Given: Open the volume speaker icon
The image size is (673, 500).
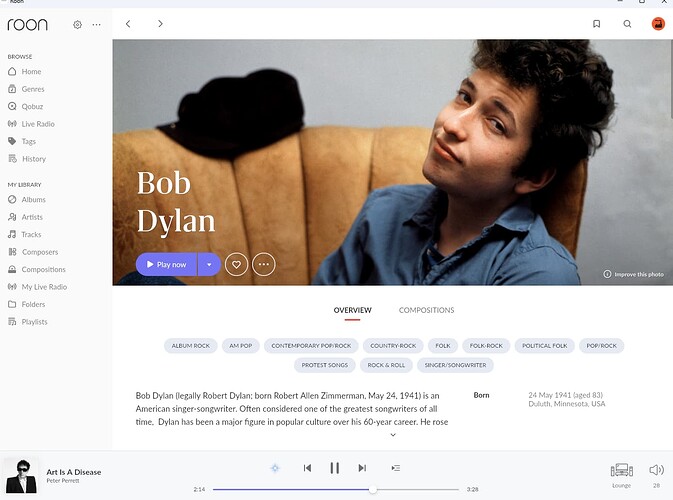Looking at the screenshot, I should coord(656,470).
